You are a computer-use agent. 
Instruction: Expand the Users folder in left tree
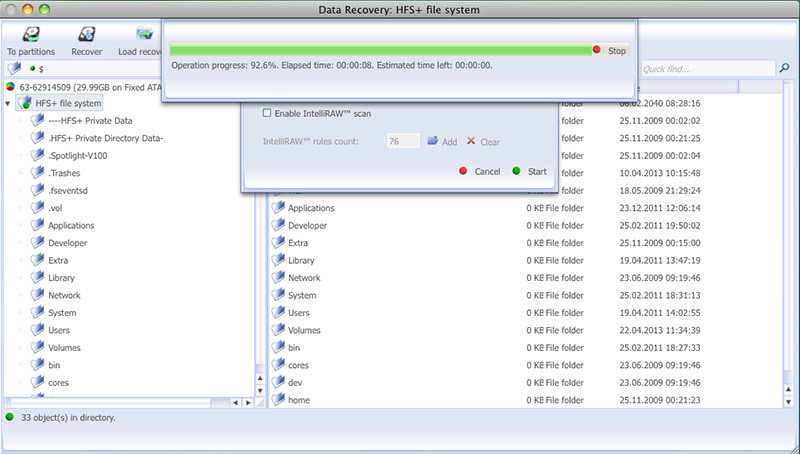[21, 331]
